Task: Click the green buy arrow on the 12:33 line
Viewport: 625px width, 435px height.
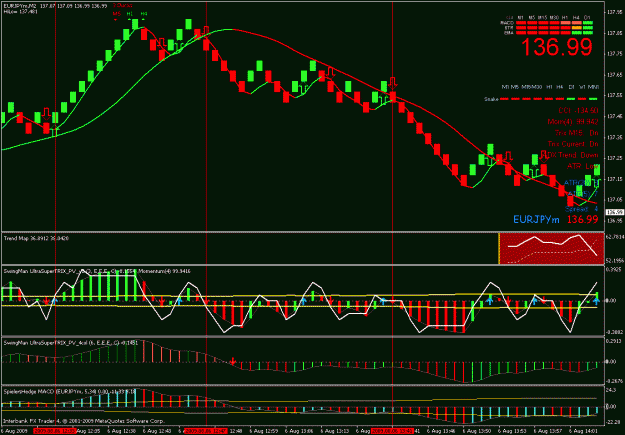Action: (x=55, y=131)
